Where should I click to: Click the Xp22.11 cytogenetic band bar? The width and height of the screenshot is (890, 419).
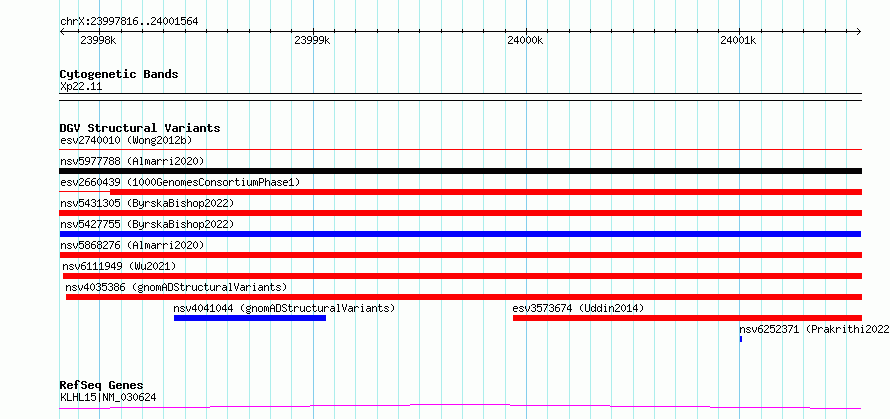pyautogui.click(x=460, y=97)
